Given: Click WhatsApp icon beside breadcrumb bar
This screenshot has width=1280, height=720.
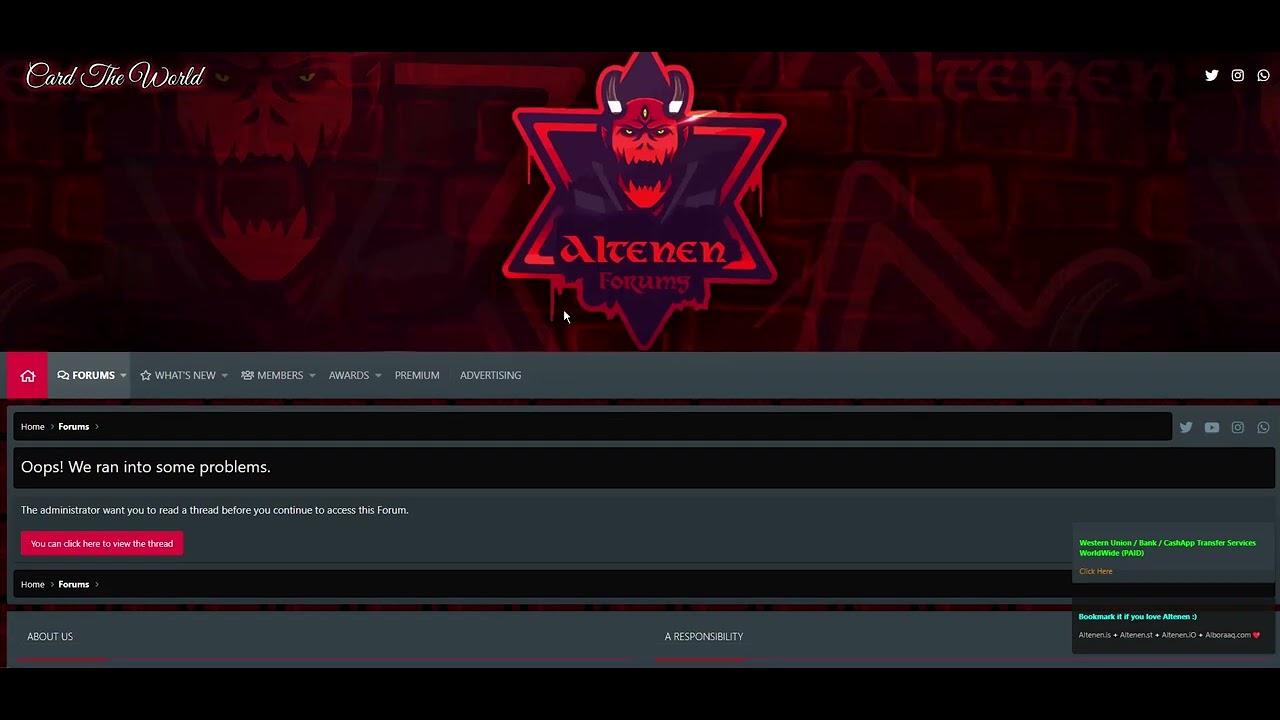Looking at the screenshot, I should (1264, 427).
